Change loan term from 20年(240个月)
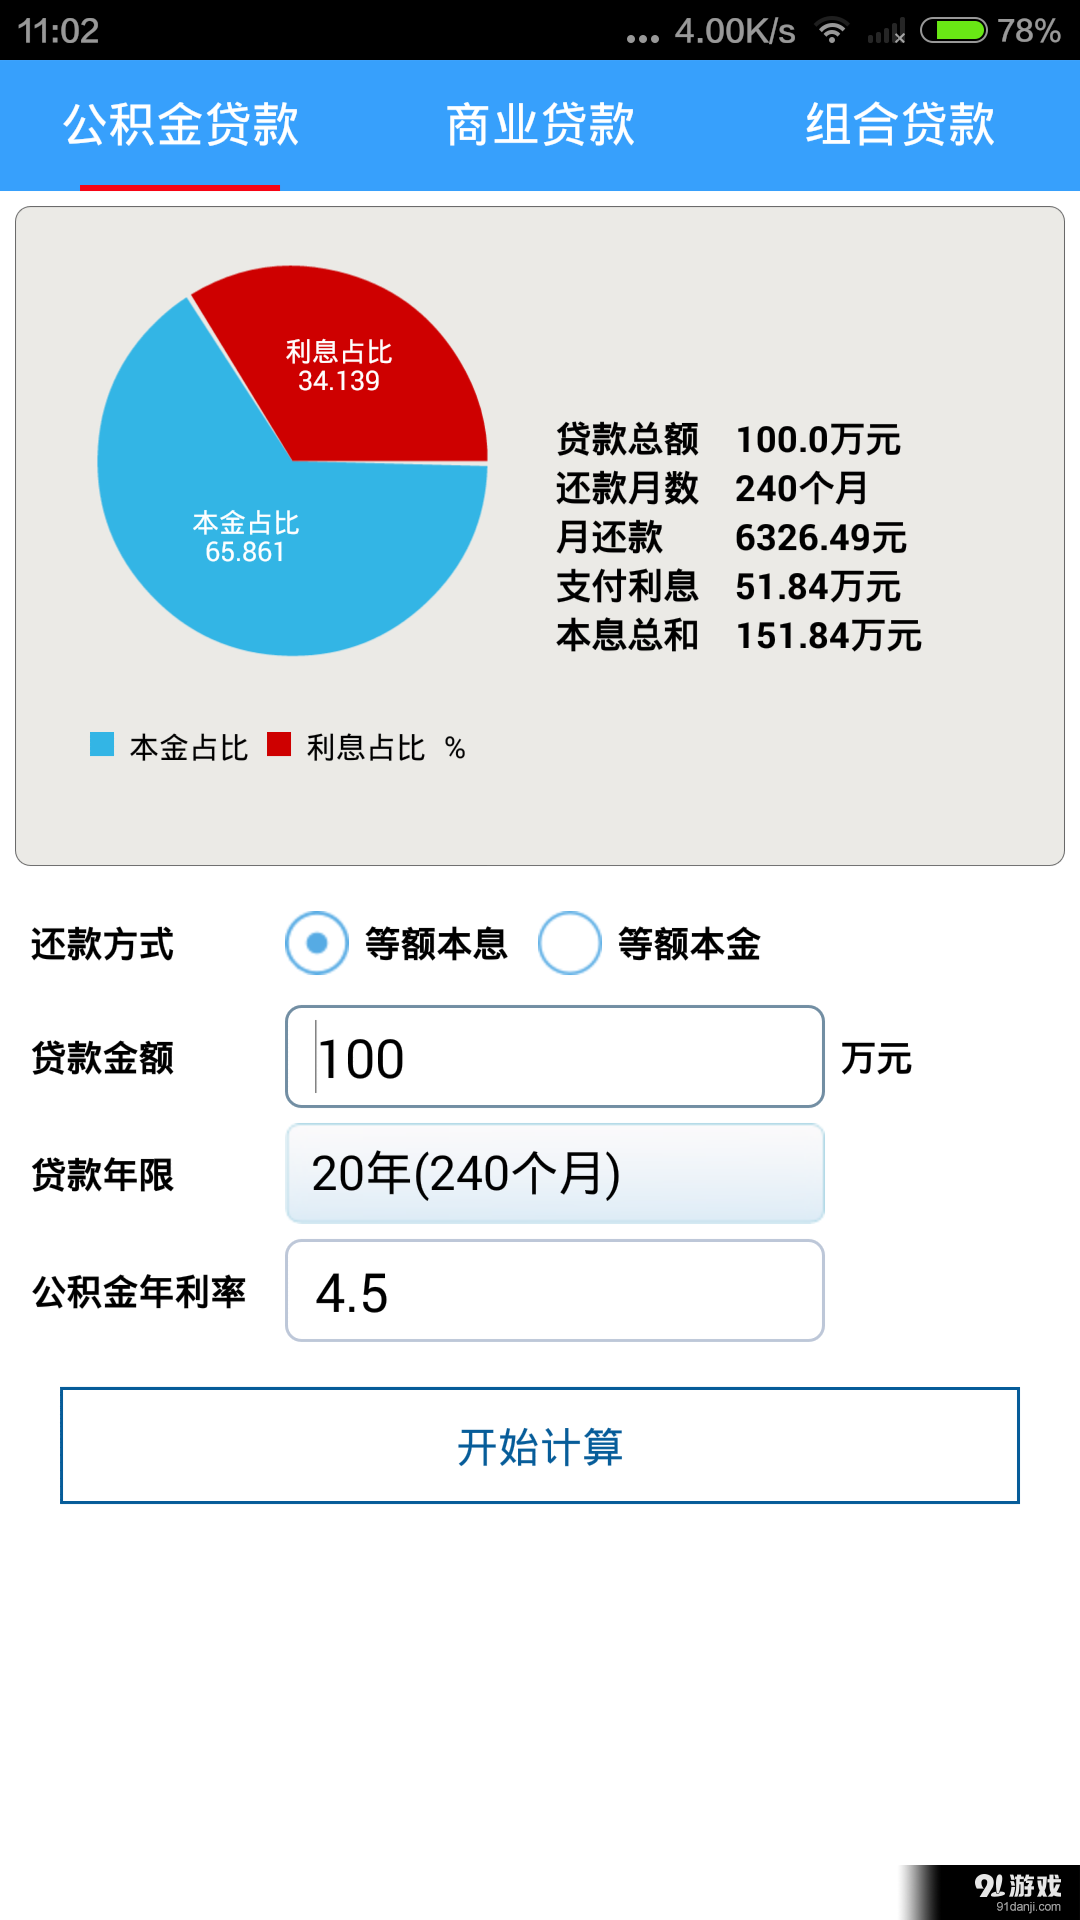1080x1920 pixels. coord(555,1173)
